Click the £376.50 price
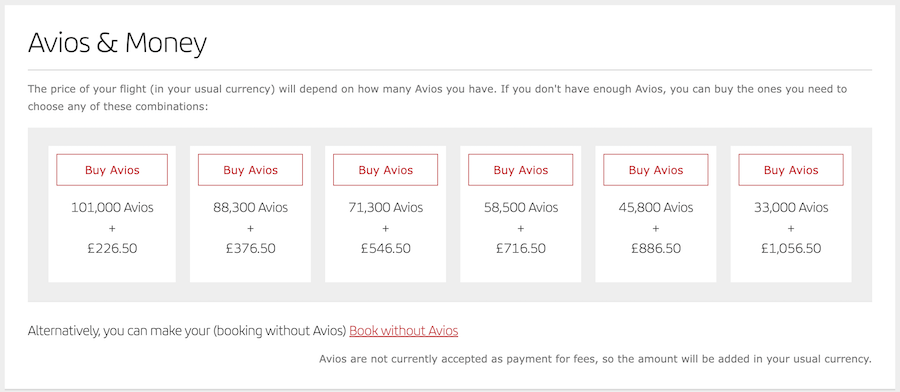The height and width of the screenshot is (392, 900). coord(250,249)
